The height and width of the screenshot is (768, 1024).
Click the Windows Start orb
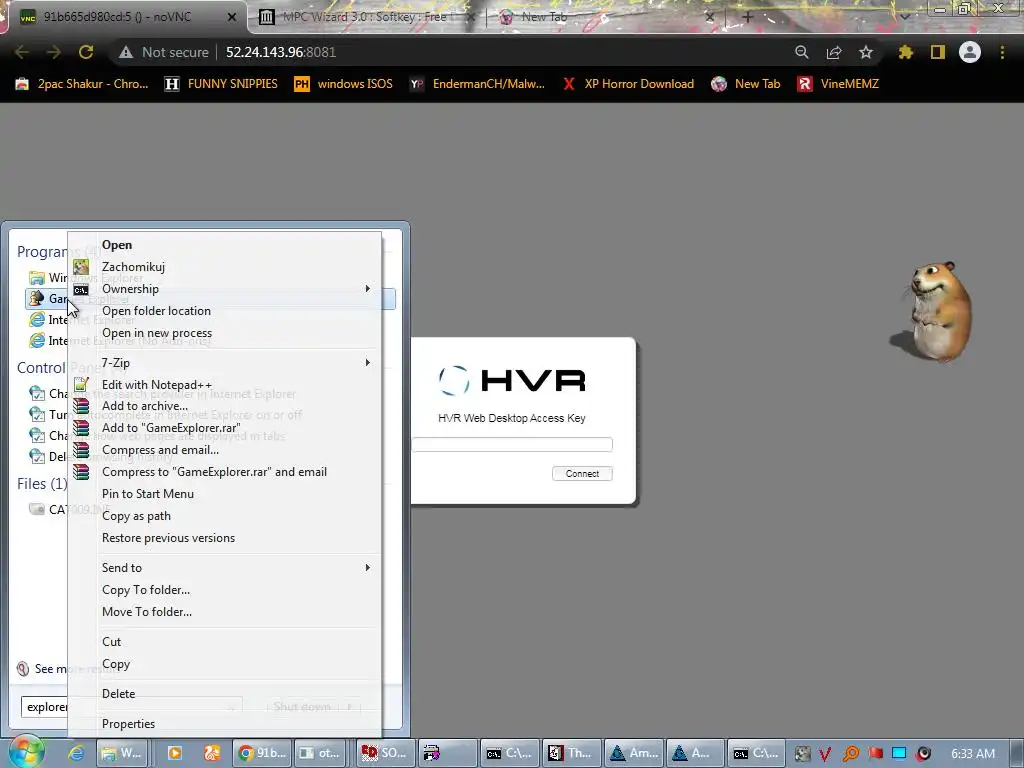coord(25,752)
